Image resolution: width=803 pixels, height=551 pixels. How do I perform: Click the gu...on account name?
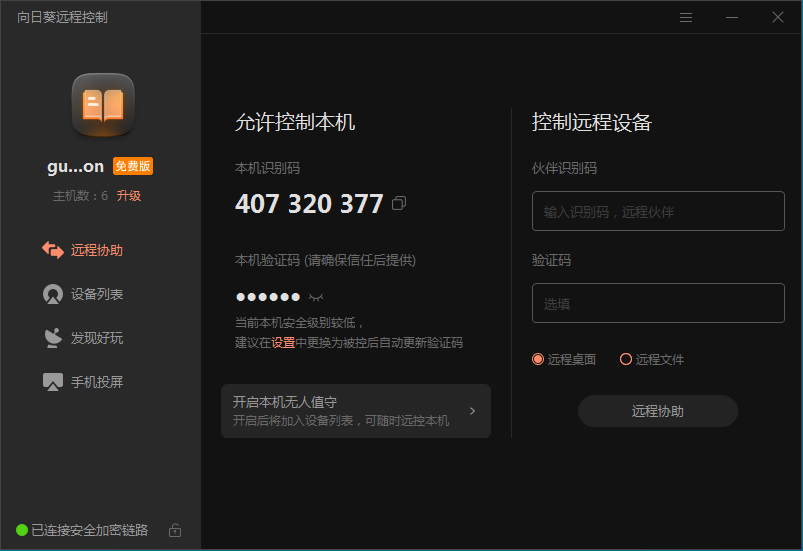pyautogui.click(x=75, y=166)
